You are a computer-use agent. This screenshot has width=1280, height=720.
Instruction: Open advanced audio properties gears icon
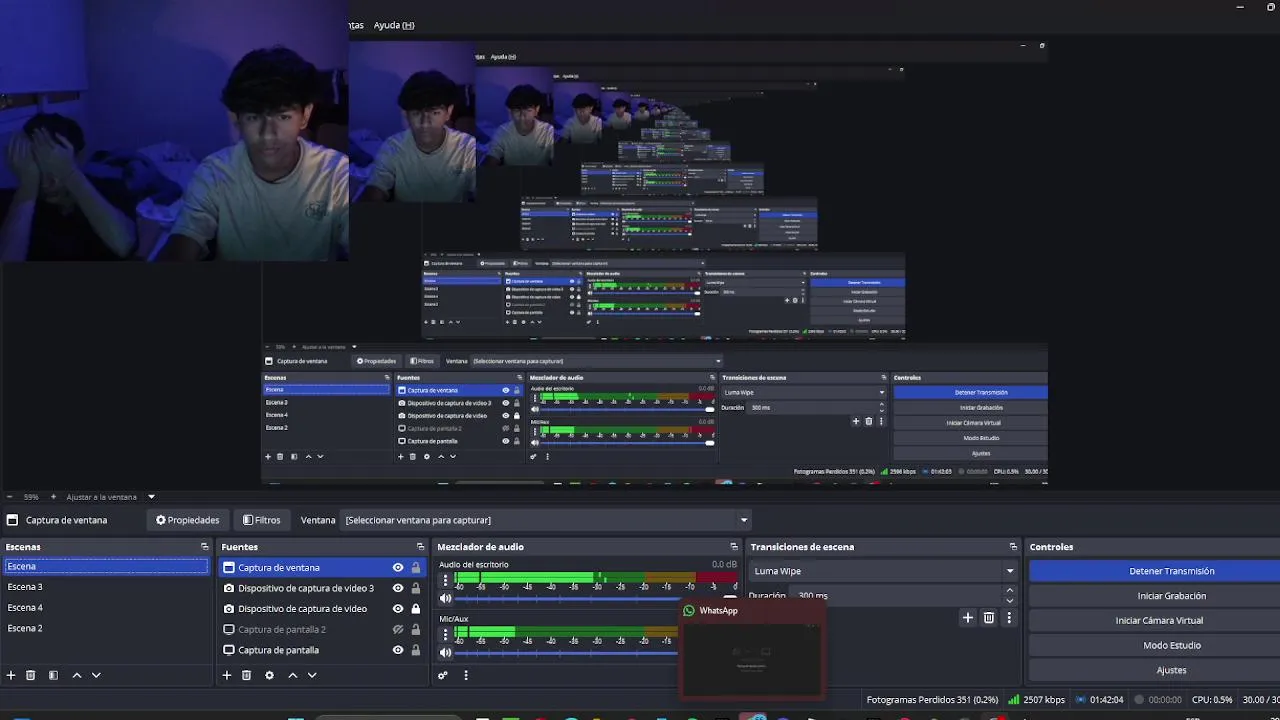point(443,675)
